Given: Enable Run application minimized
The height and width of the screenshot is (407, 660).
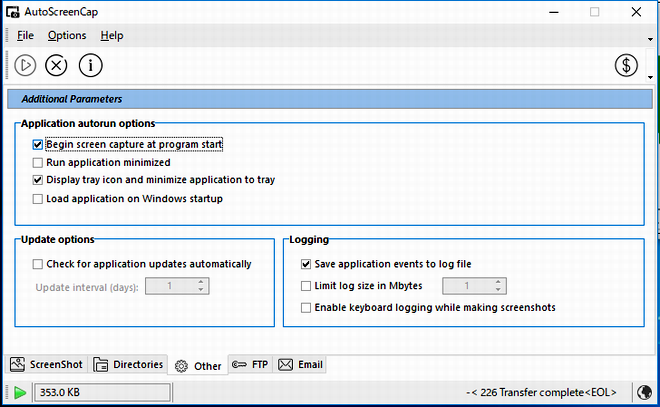Looking at the screenshot, I should coord(37,162).
